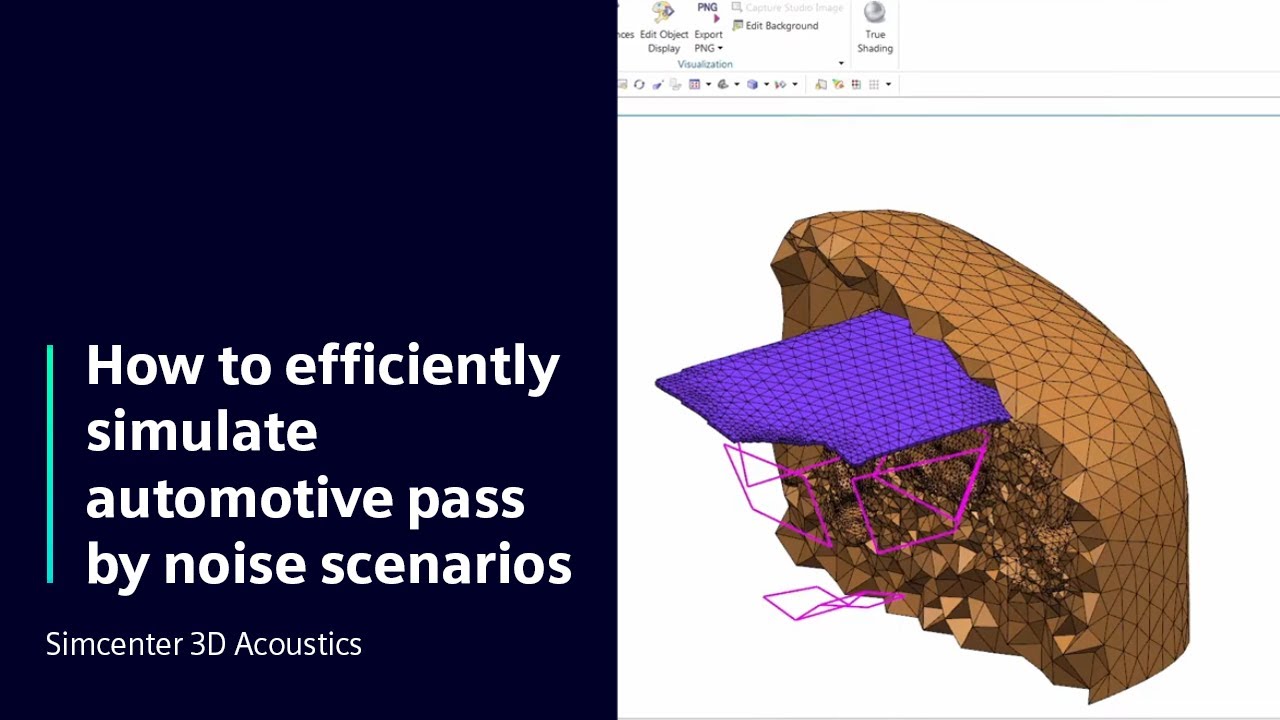Click the gray dotted grid icon
The width and height of the screenshot is (1280, 720).
874,85
